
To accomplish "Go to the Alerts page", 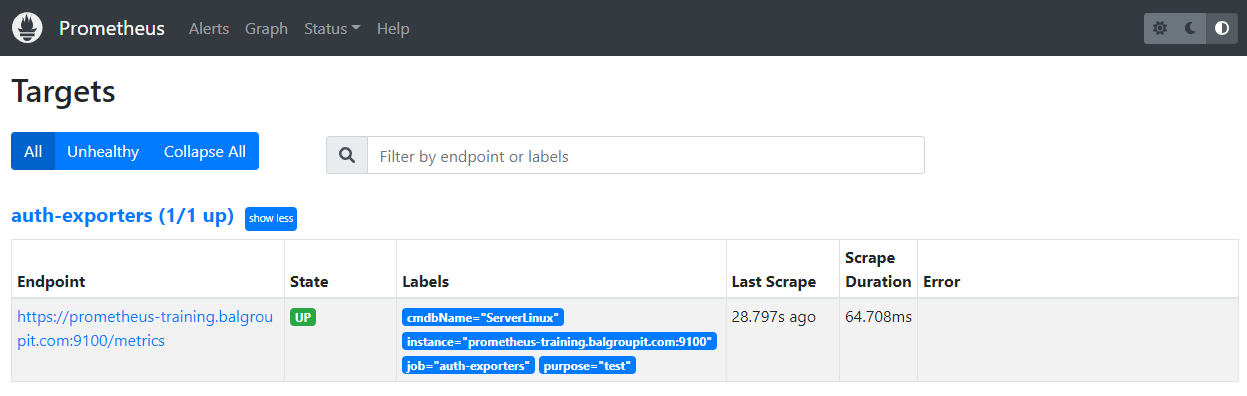I will pyautogui.click(x=209, y=28).
